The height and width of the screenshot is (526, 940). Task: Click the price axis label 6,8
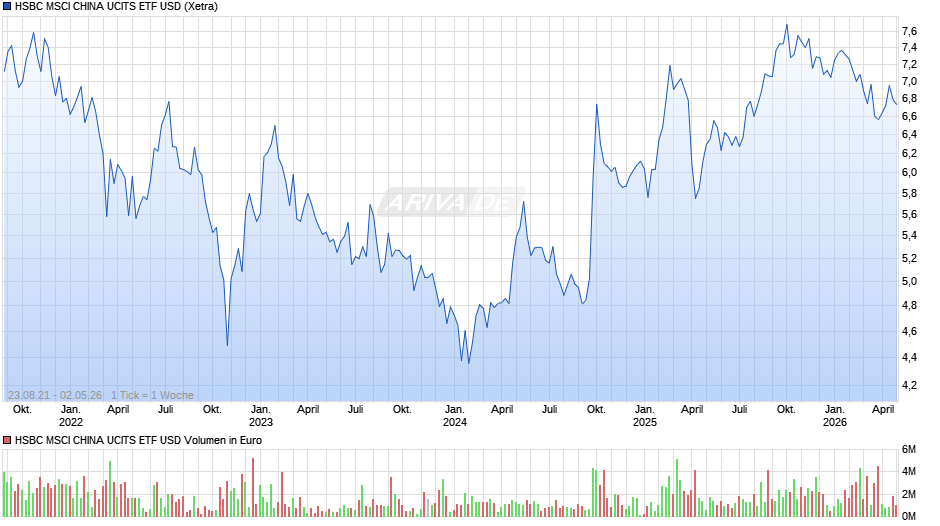click(x=909, y=98)
